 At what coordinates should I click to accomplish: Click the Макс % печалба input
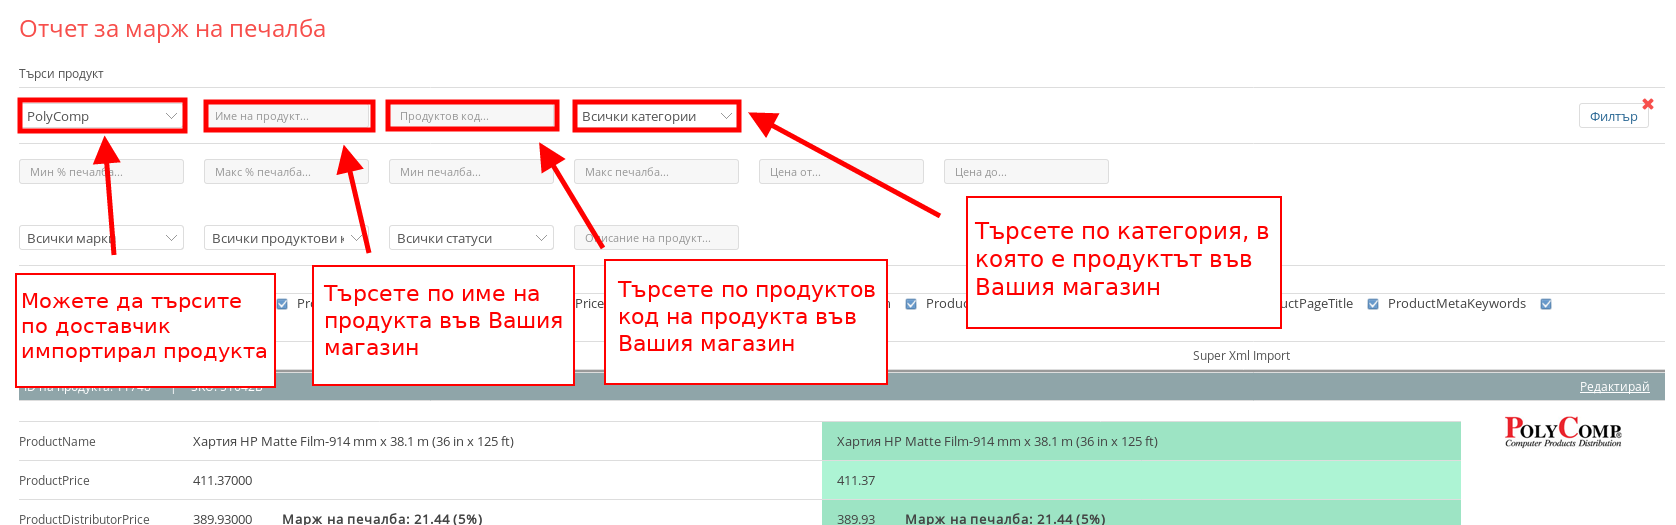coord(286,172)
